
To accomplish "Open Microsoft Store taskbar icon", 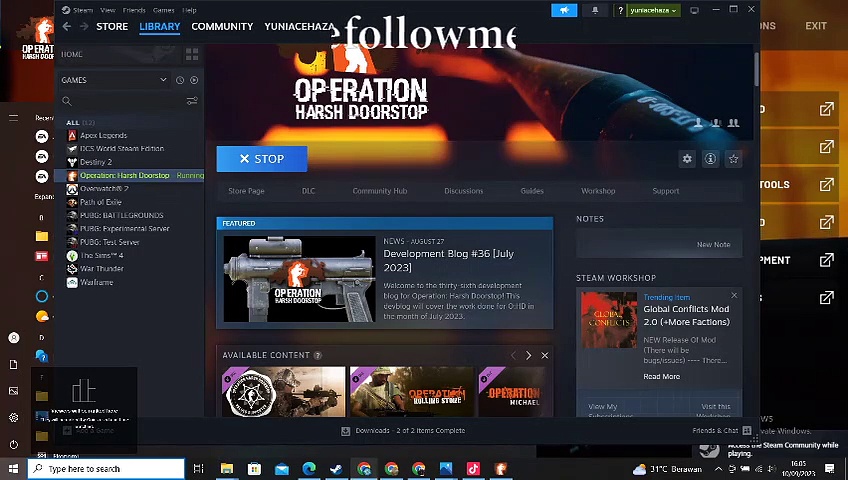I will coord(254,469).
